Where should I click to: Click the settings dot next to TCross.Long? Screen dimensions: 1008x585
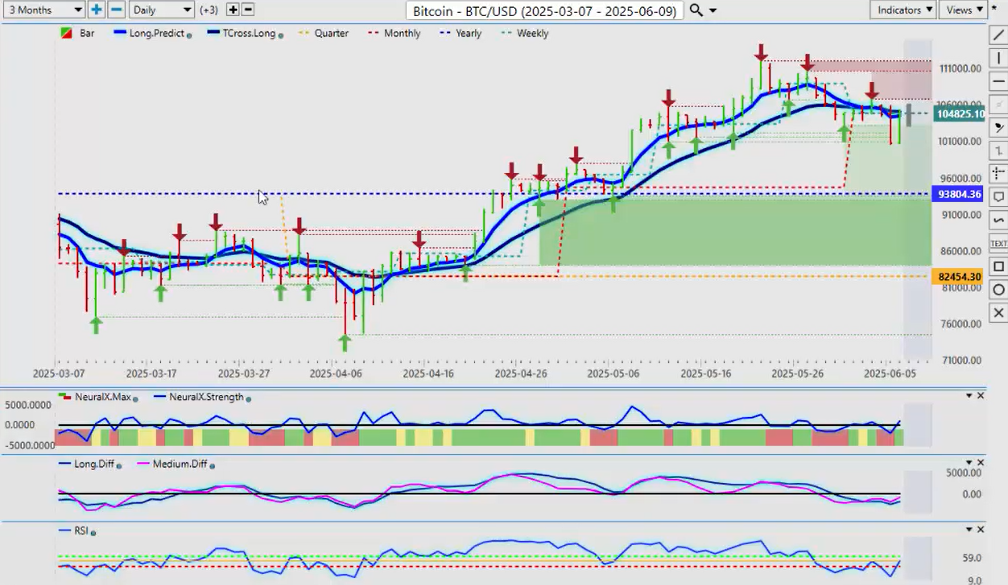281,35
